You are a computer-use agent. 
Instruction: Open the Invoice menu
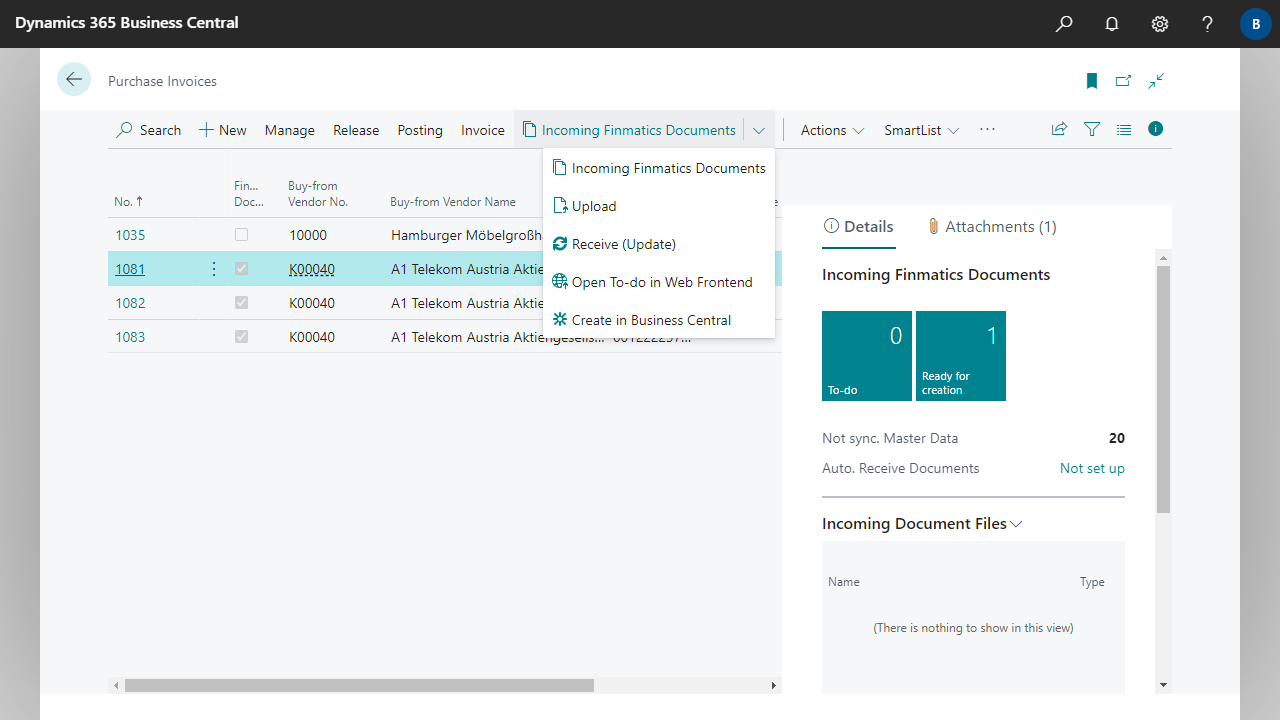point(483,130)
